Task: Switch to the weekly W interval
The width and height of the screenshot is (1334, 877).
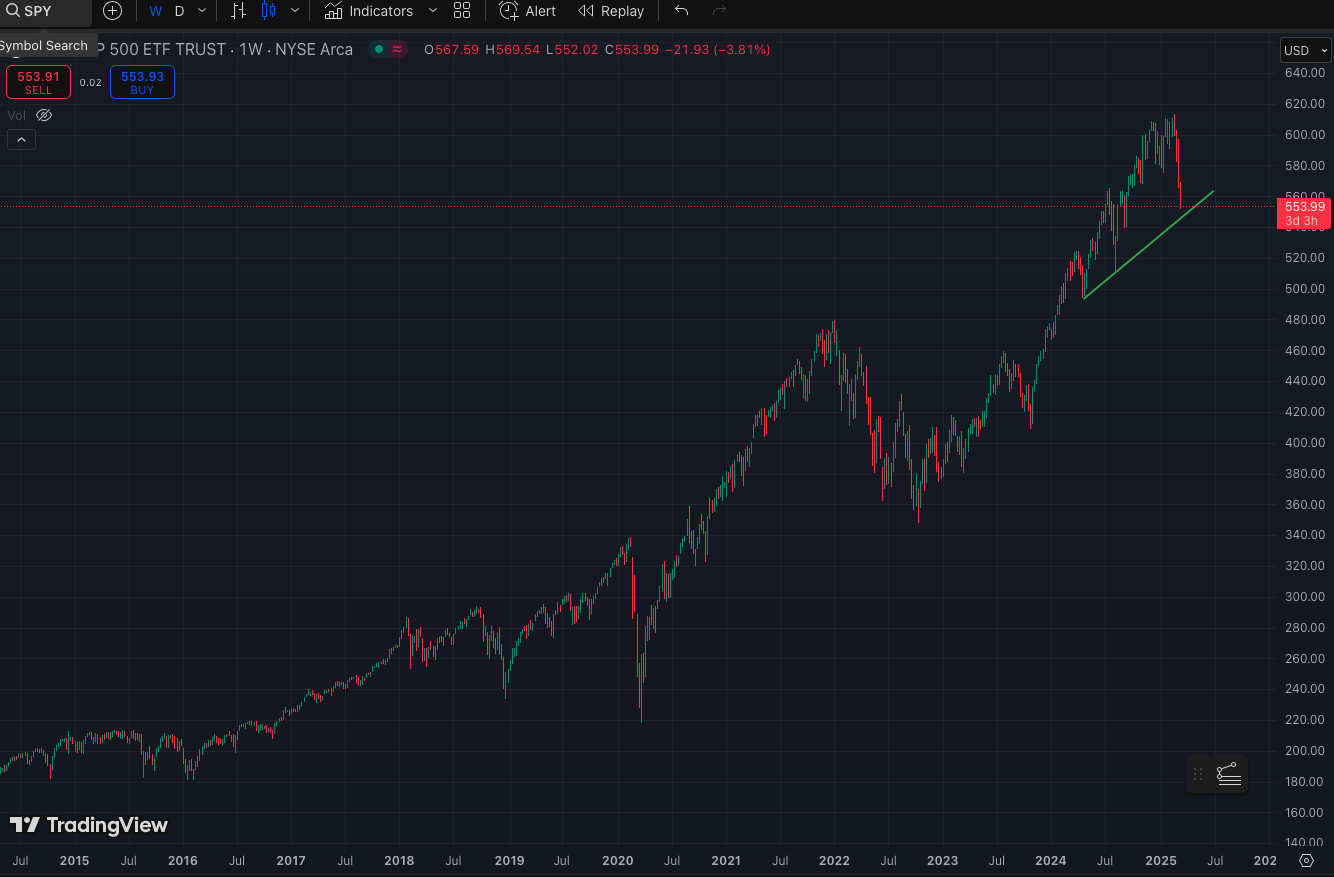Action: pos(155,11)
